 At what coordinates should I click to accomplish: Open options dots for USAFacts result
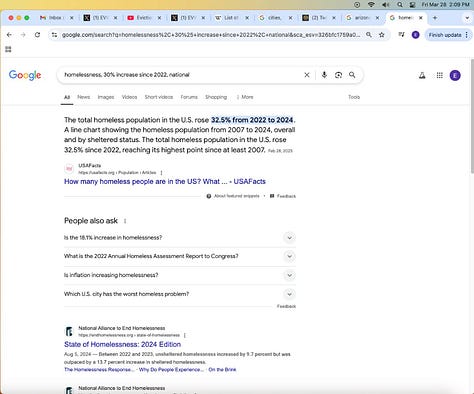[x=161, y=173]
